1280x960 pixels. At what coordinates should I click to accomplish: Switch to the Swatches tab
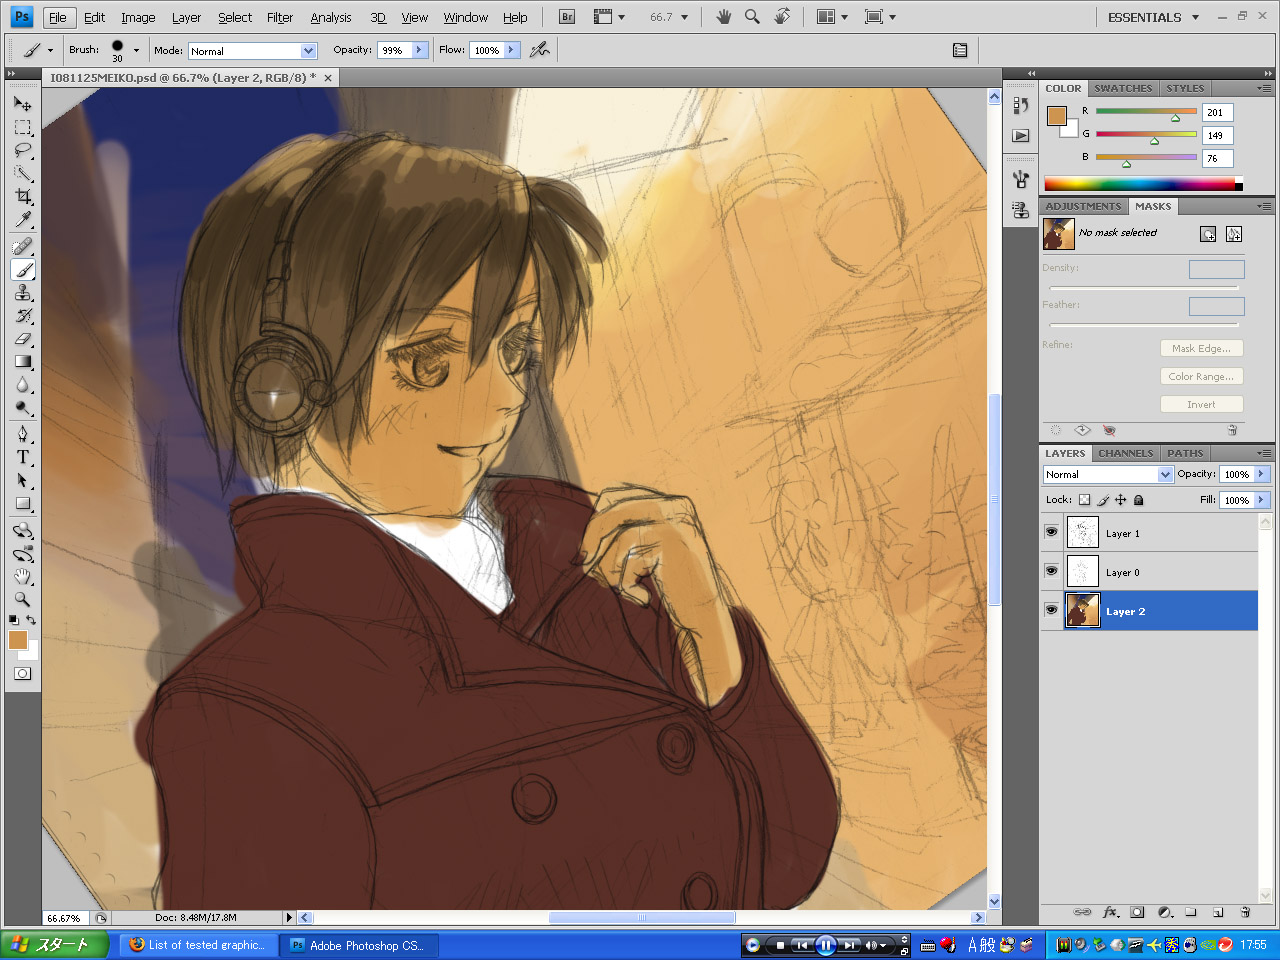(x=1123, y=88)
